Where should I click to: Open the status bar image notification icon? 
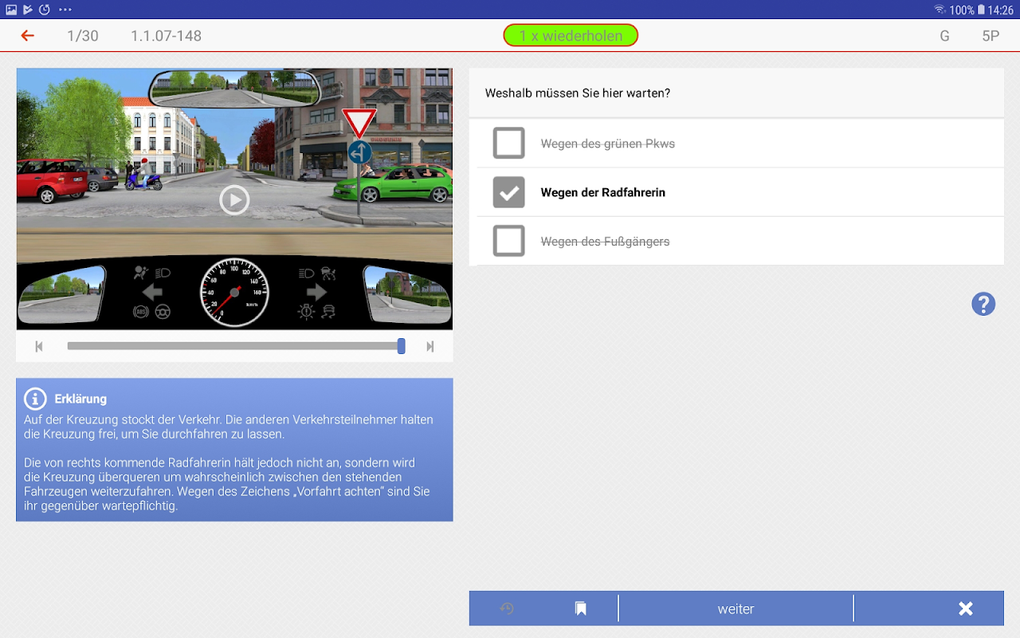[x=11, y=9]
